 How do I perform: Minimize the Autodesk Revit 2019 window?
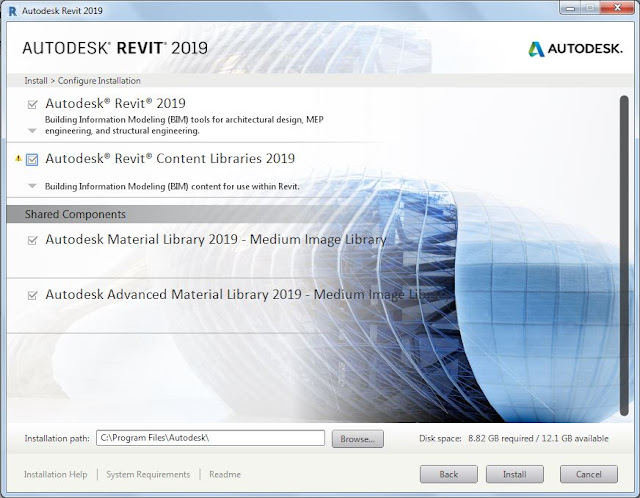[571, 8]
